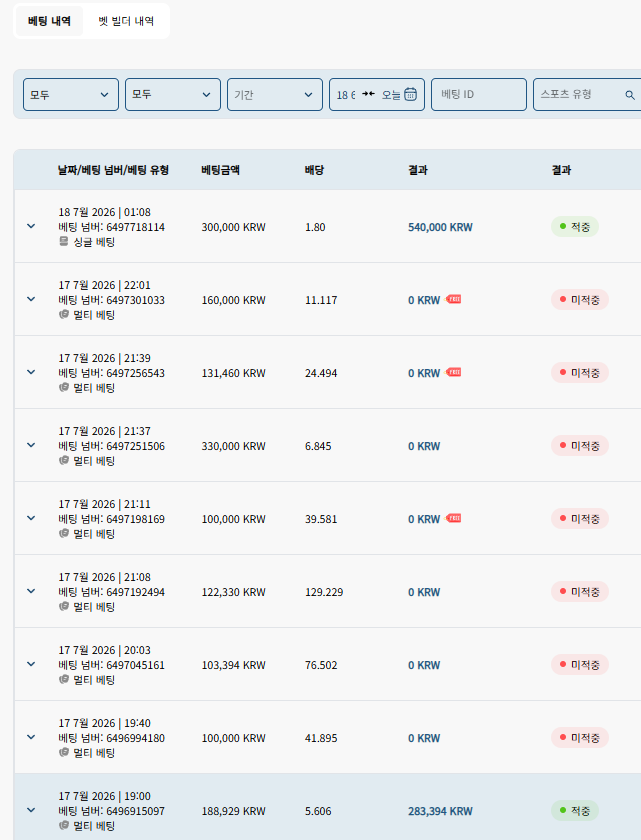The image size is (641, 840).
Task: Click the 330,000 KRW bet amount
Action: [x=233, y=446]
